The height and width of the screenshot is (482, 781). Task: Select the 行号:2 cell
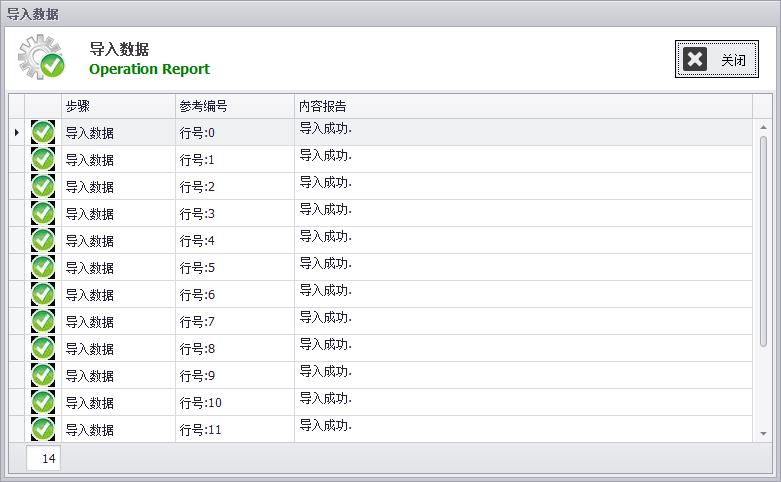point(234,187)
